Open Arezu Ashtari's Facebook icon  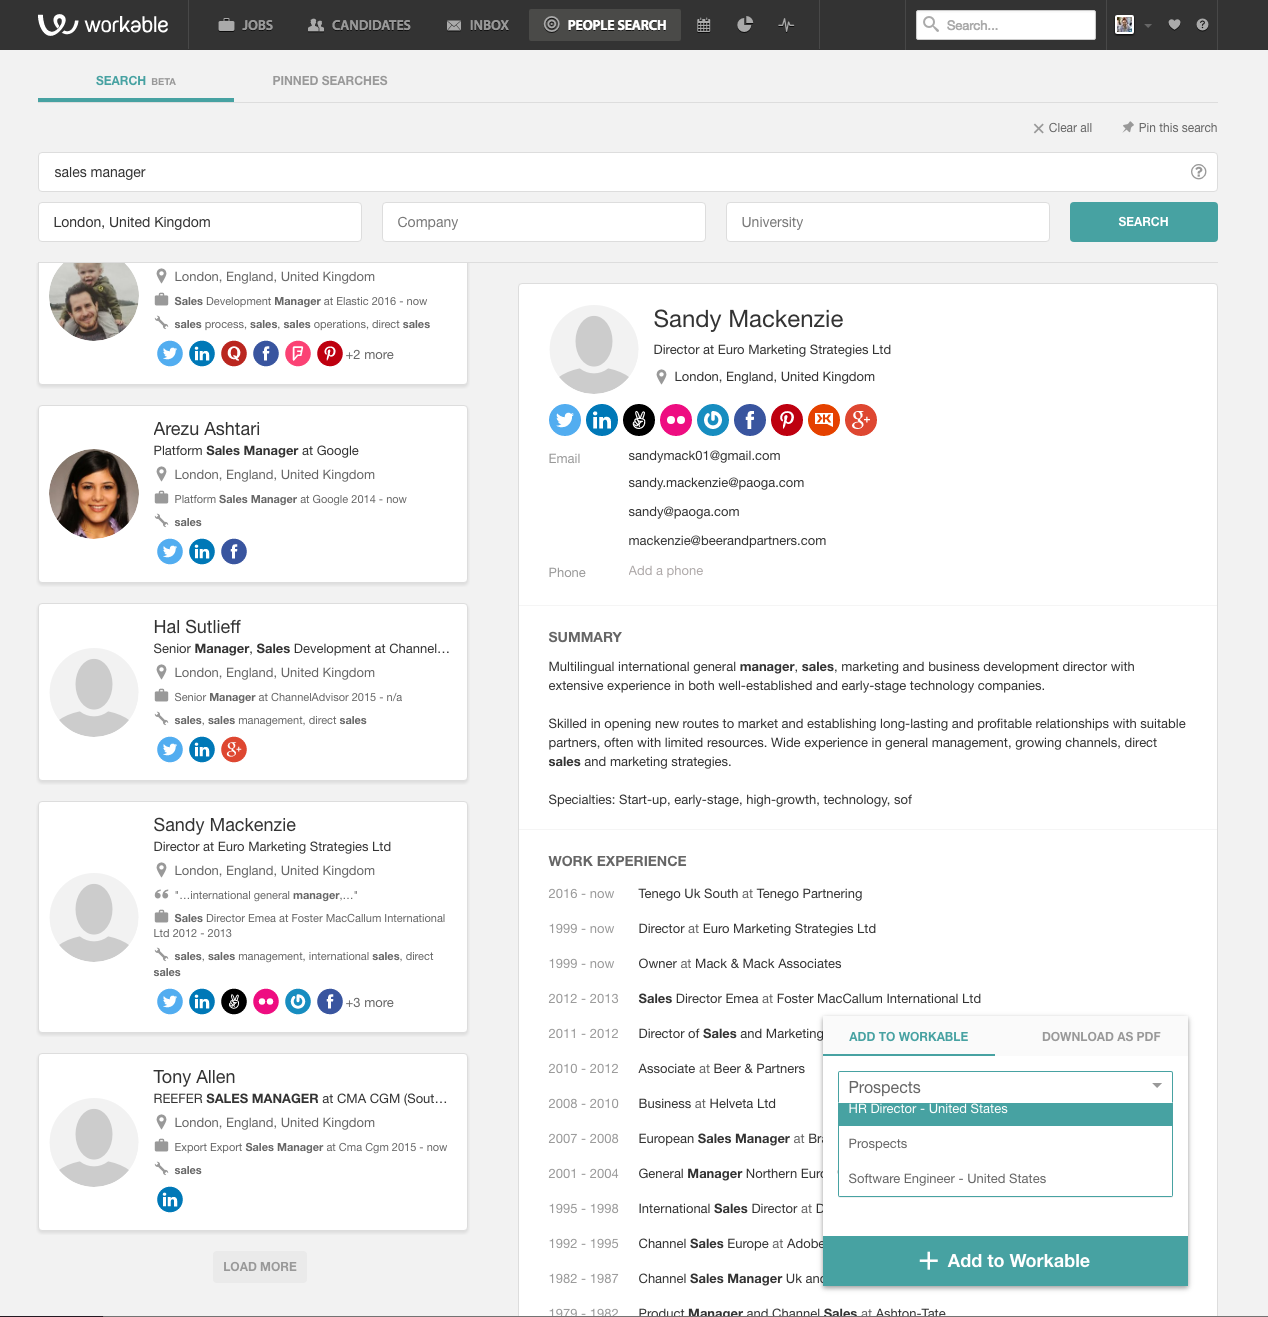coord(234,551)
